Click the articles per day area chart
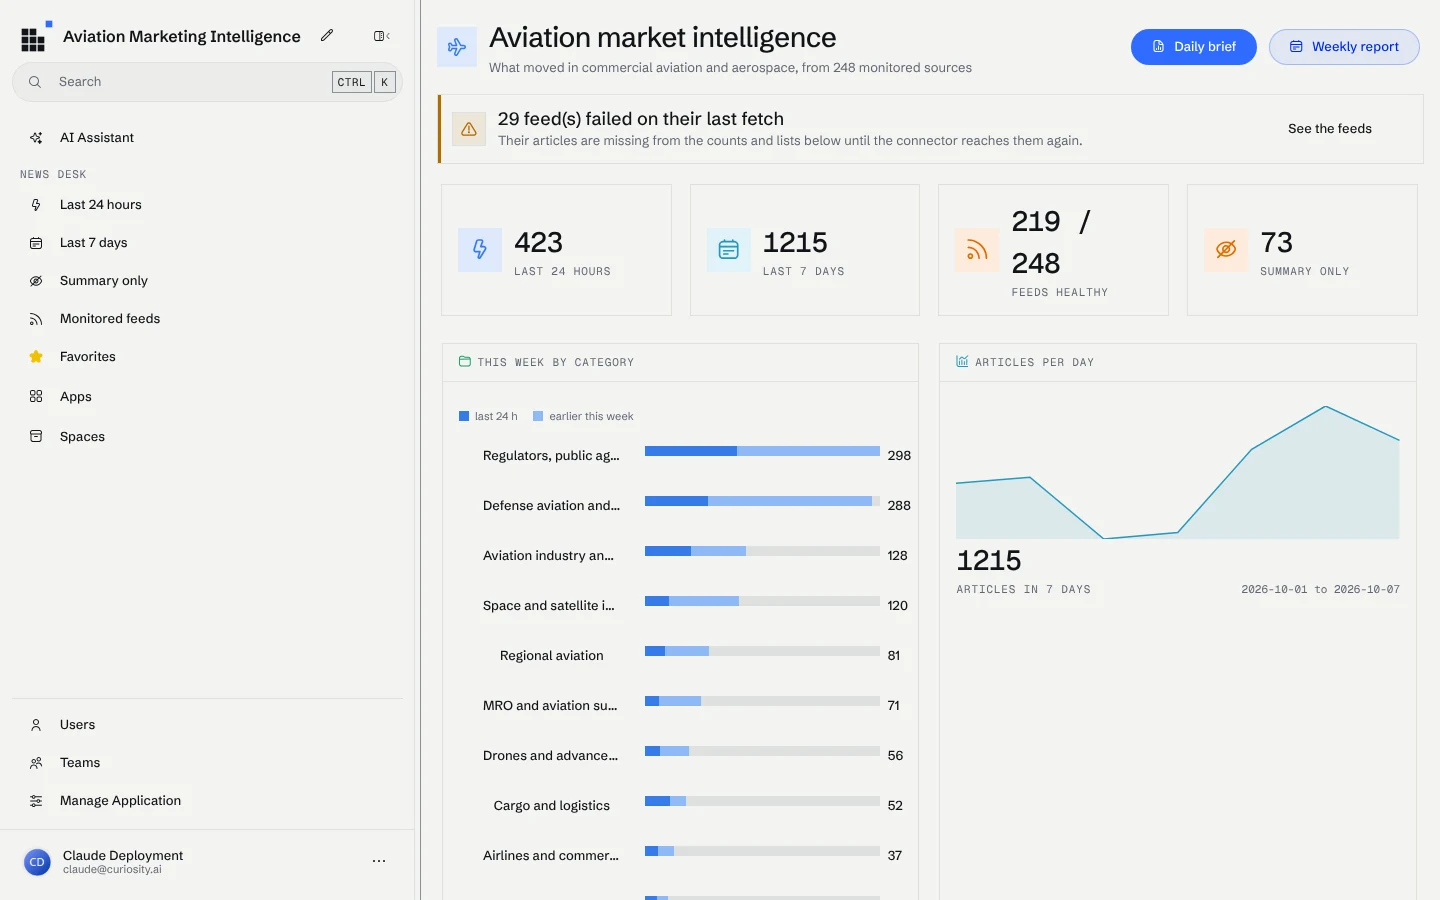1440x900 pixels. tap(1178, 472)
